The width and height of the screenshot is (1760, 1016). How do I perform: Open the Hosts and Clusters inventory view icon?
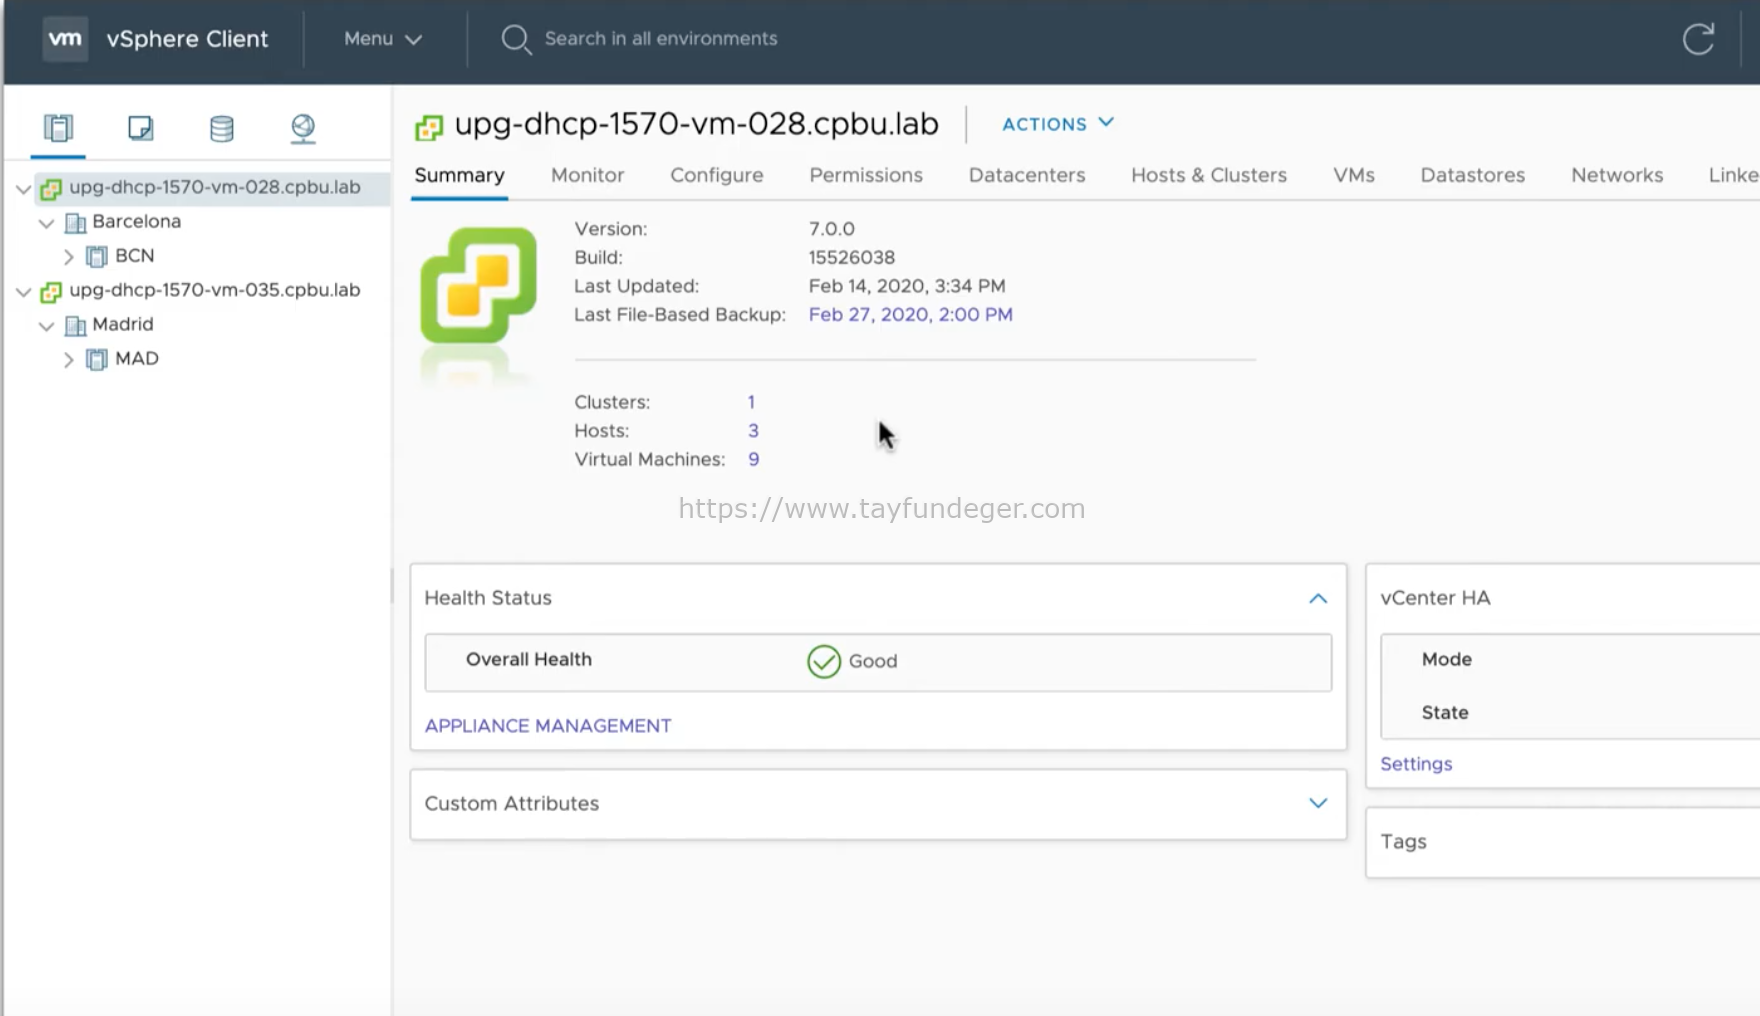point(58,128)
